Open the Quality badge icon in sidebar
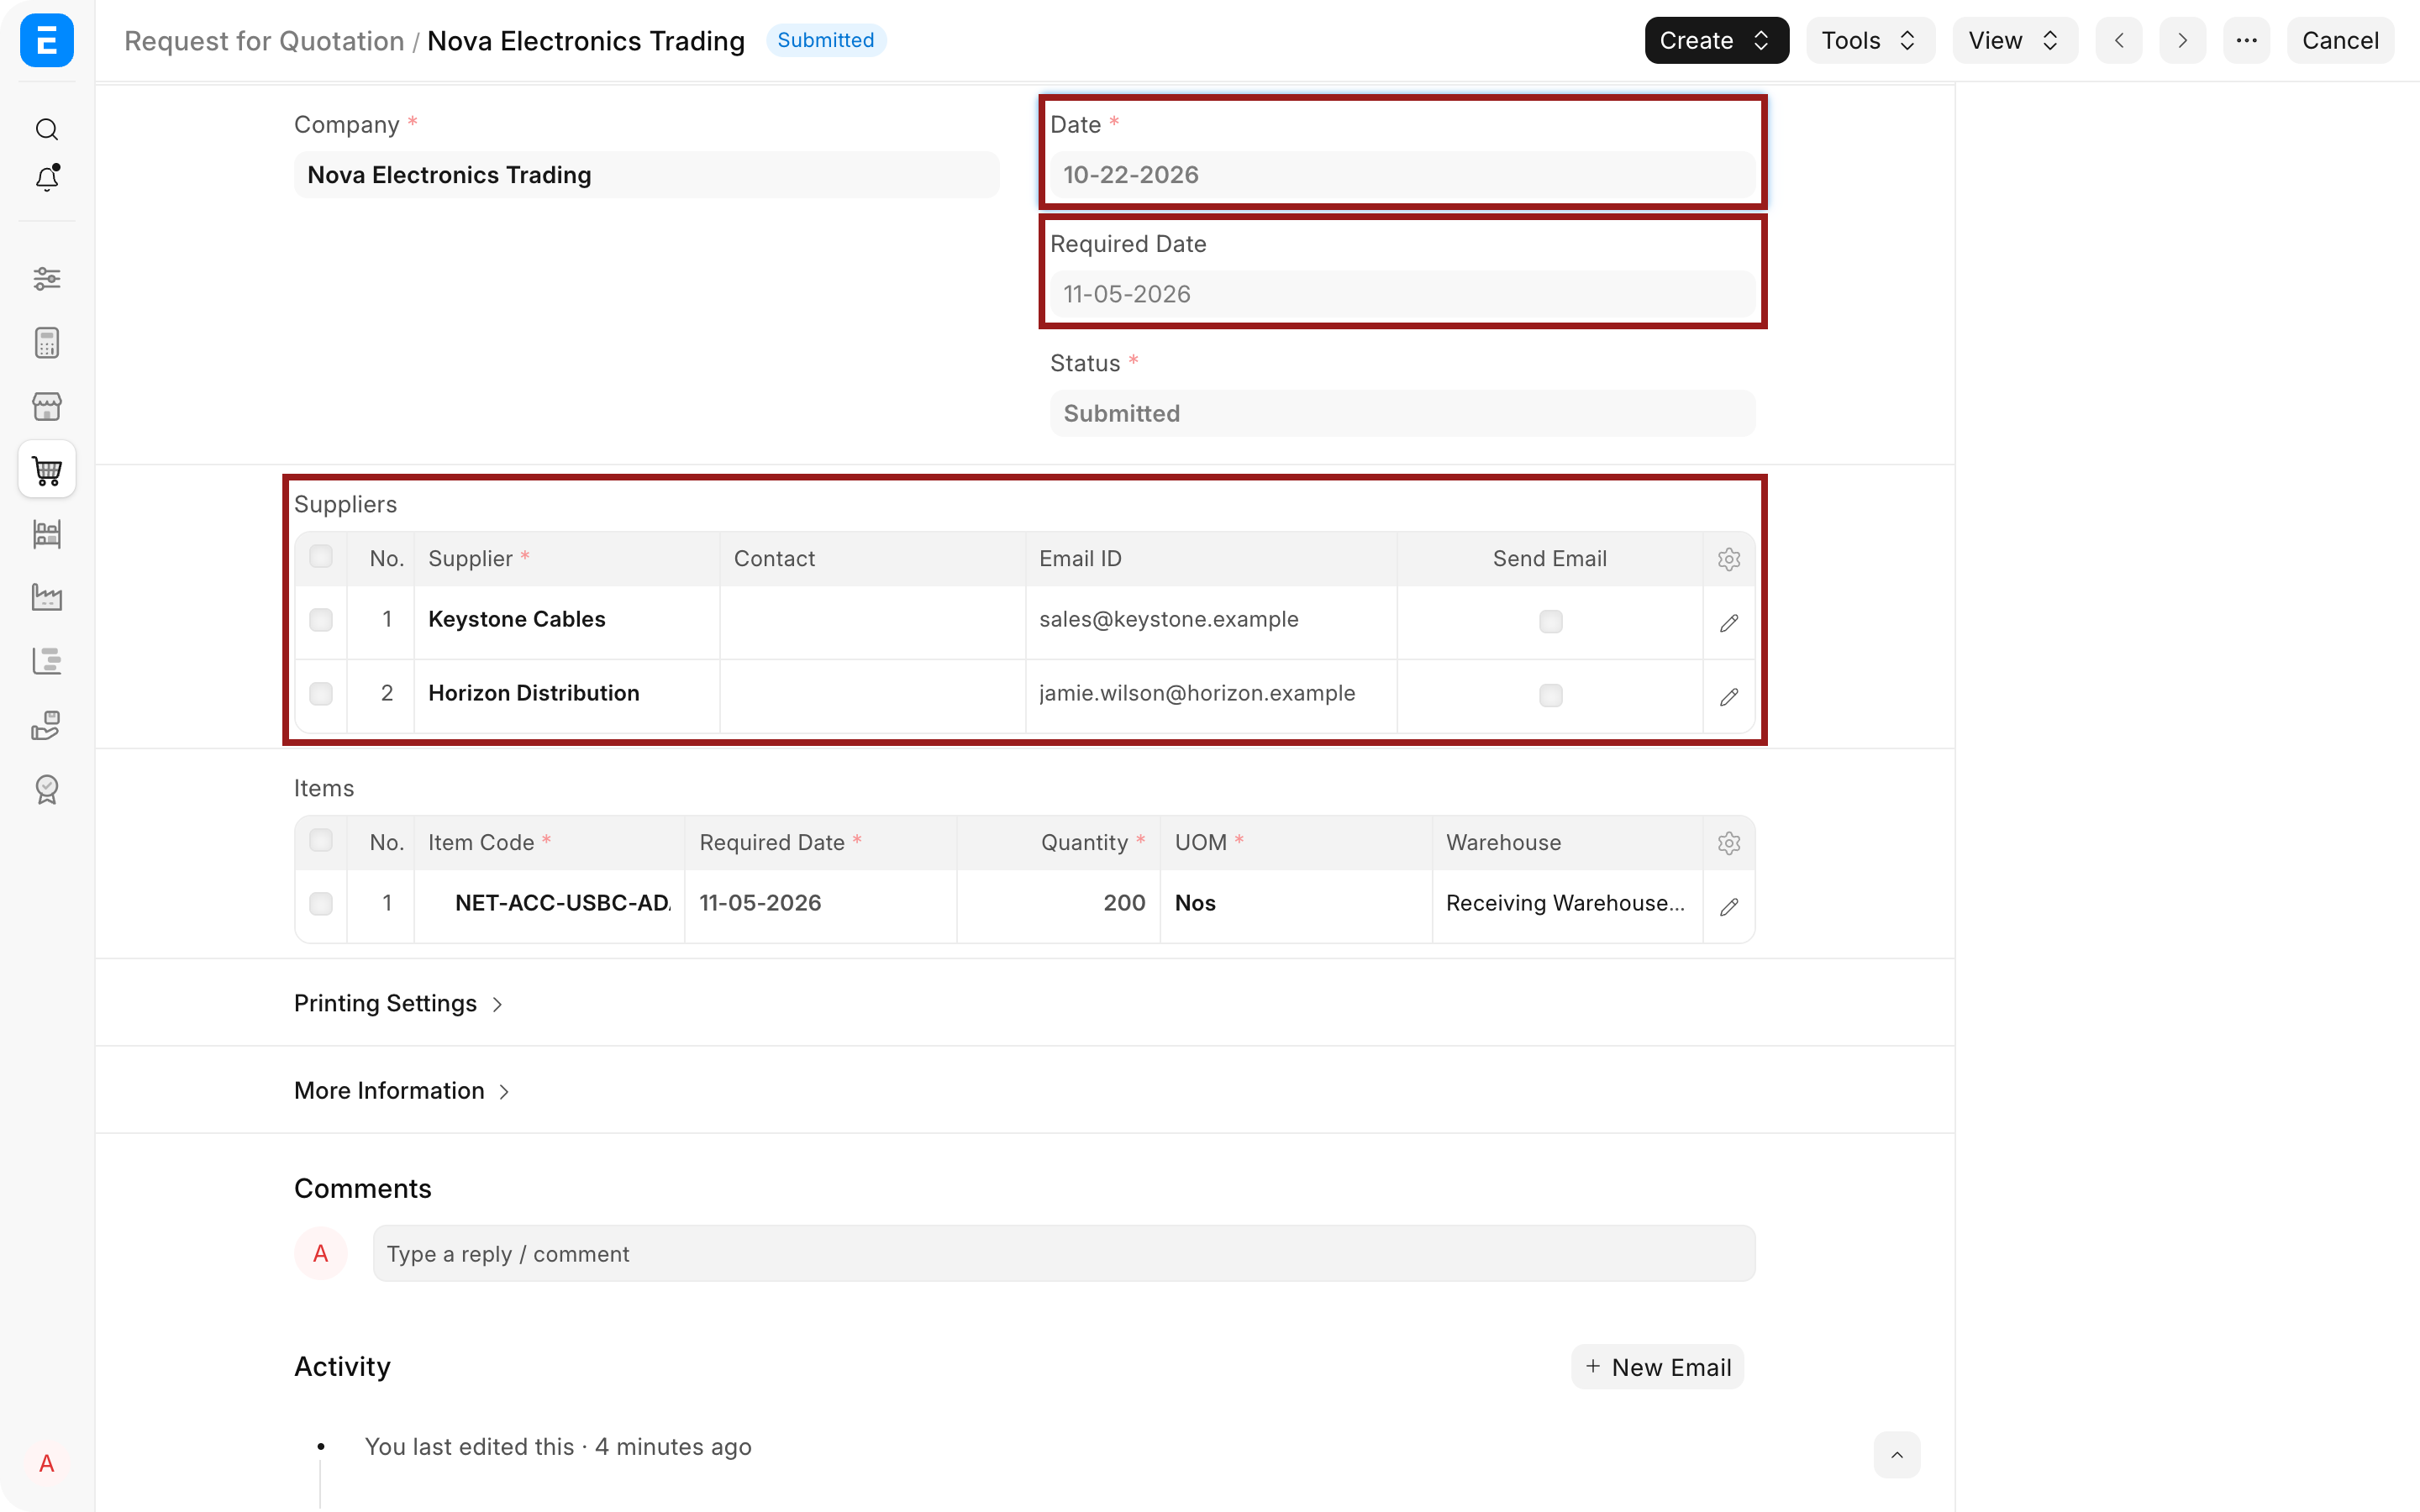The image size is (2420, 1512). tap(47, 789)
